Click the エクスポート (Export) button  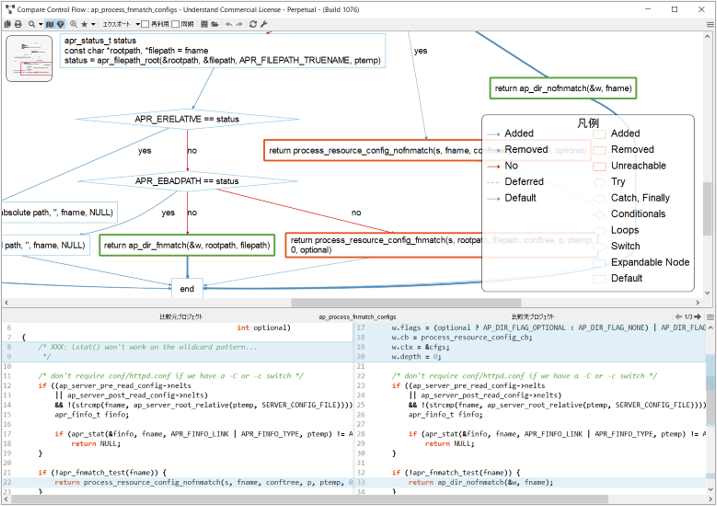coord(116,24)
